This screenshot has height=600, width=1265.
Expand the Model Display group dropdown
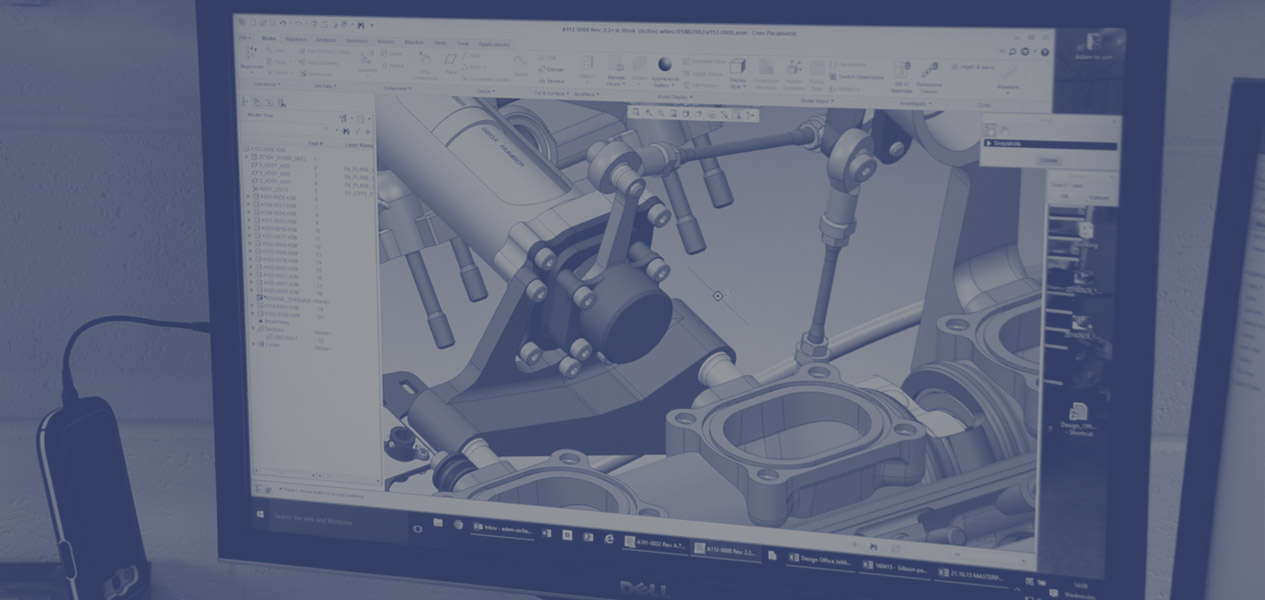(x=676, y=97)
